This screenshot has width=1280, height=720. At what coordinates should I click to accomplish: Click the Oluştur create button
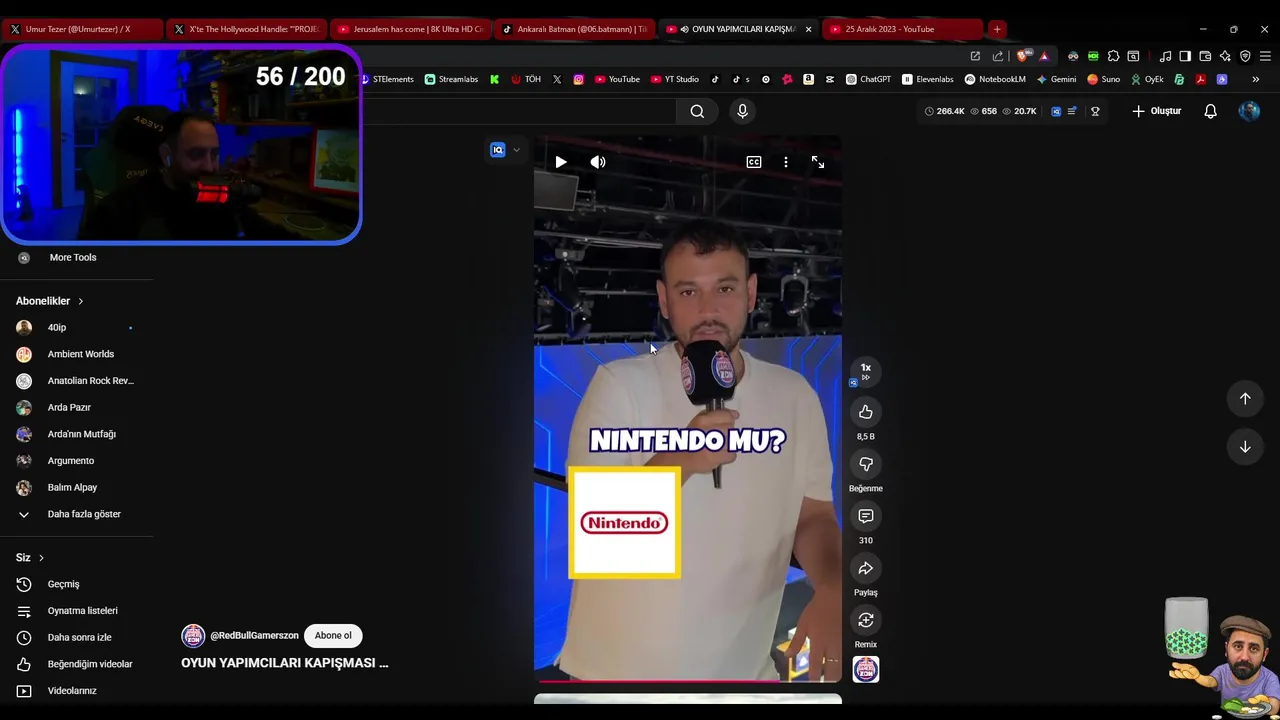1157,111
